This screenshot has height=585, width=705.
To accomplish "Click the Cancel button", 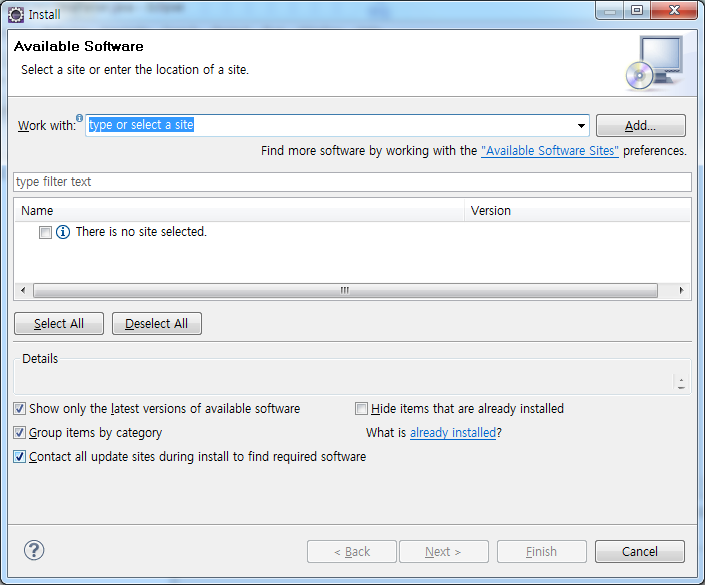I will (x=640, y=552).
